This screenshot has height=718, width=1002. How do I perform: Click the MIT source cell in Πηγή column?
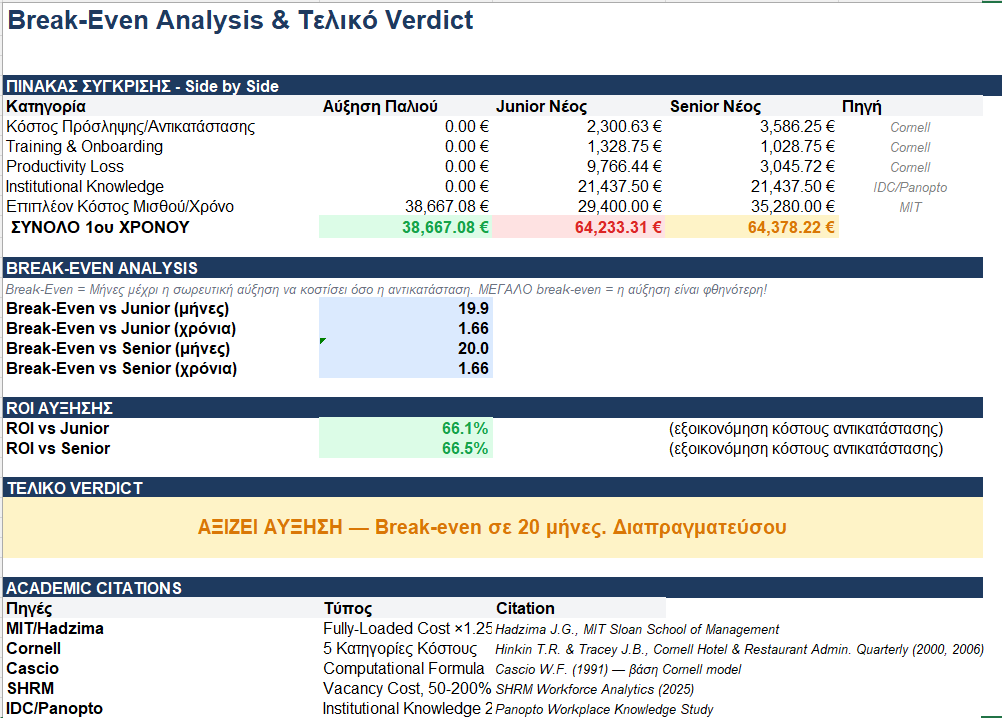pyautogui.click(x=910, y=207)
